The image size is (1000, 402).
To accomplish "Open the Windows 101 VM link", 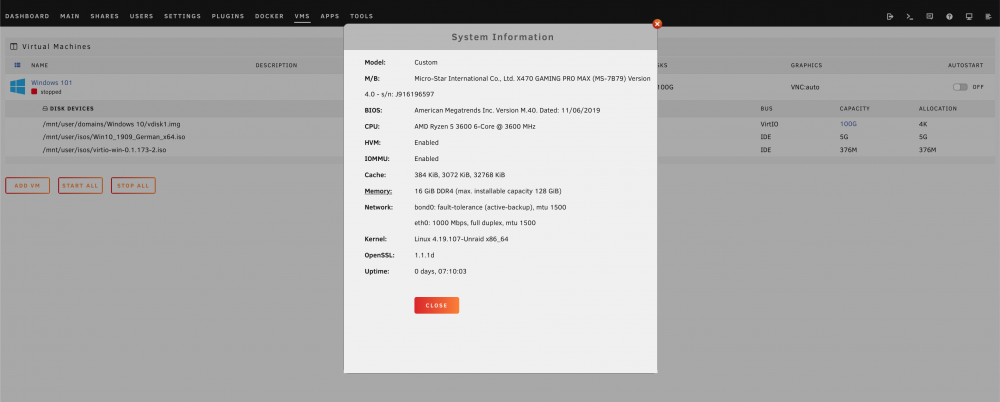I will tap(52, 83).
